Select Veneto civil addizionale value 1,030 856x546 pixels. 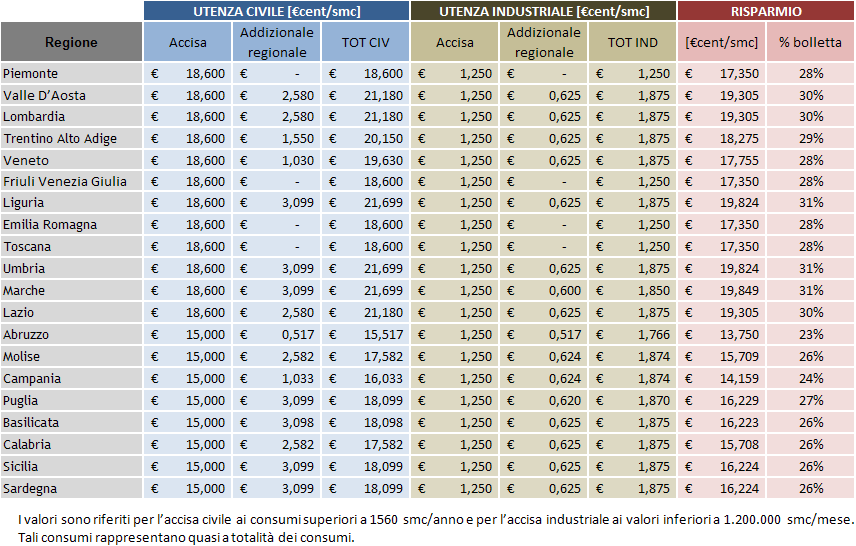click(x=298, y=160)
